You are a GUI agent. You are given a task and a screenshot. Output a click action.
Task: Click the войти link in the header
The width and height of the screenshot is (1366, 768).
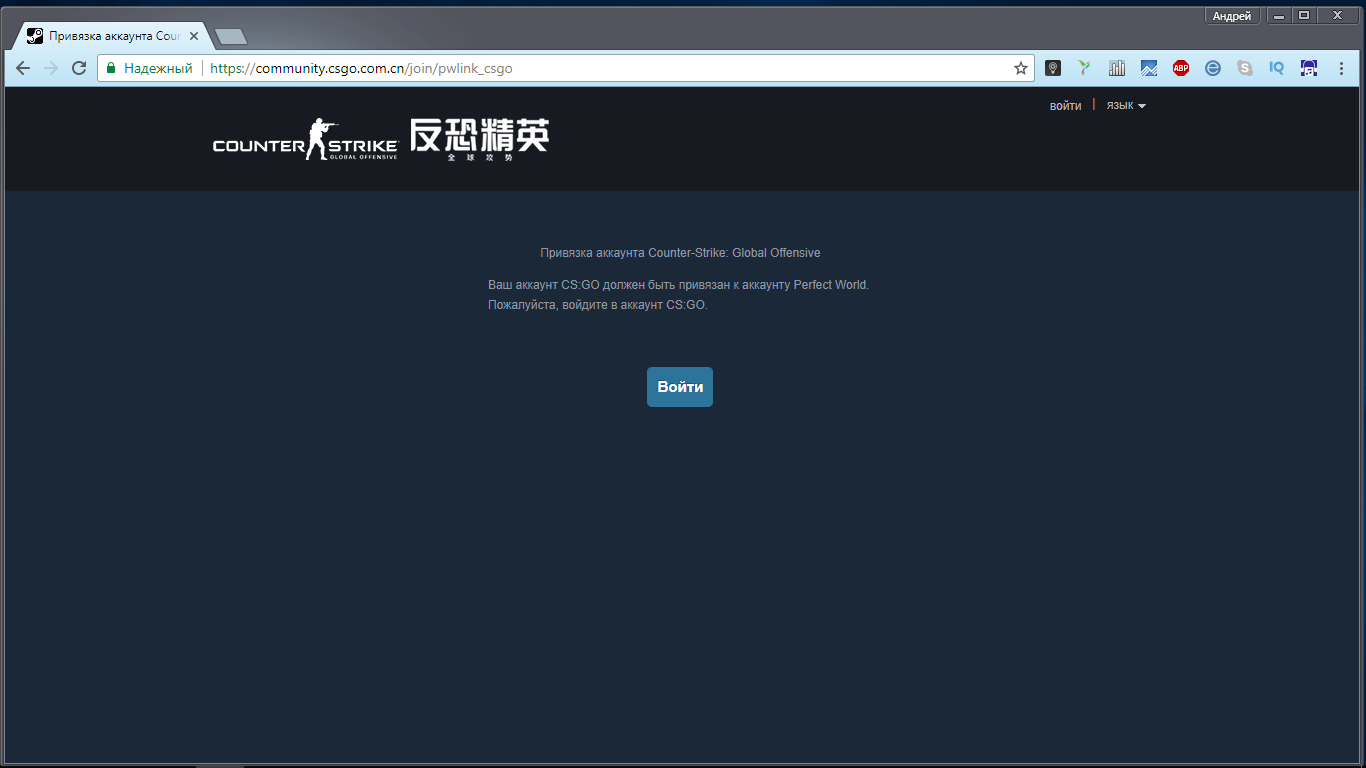(x=1065, y=106)
